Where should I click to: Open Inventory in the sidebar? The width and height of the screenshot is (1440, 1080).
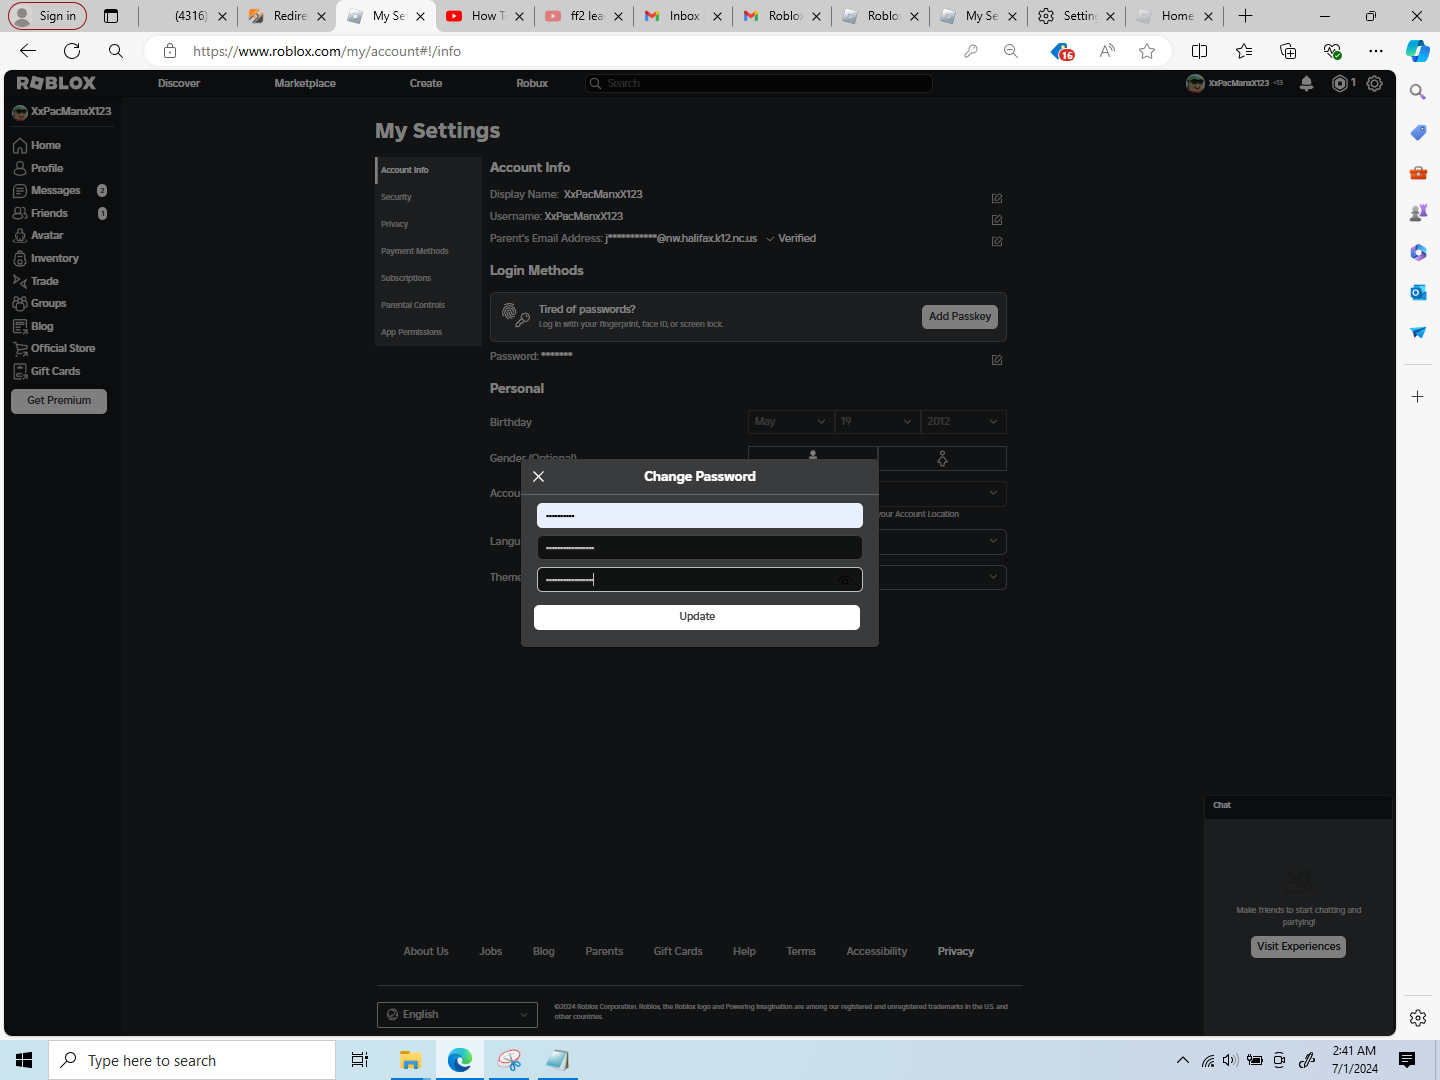[x=46, y=259]
